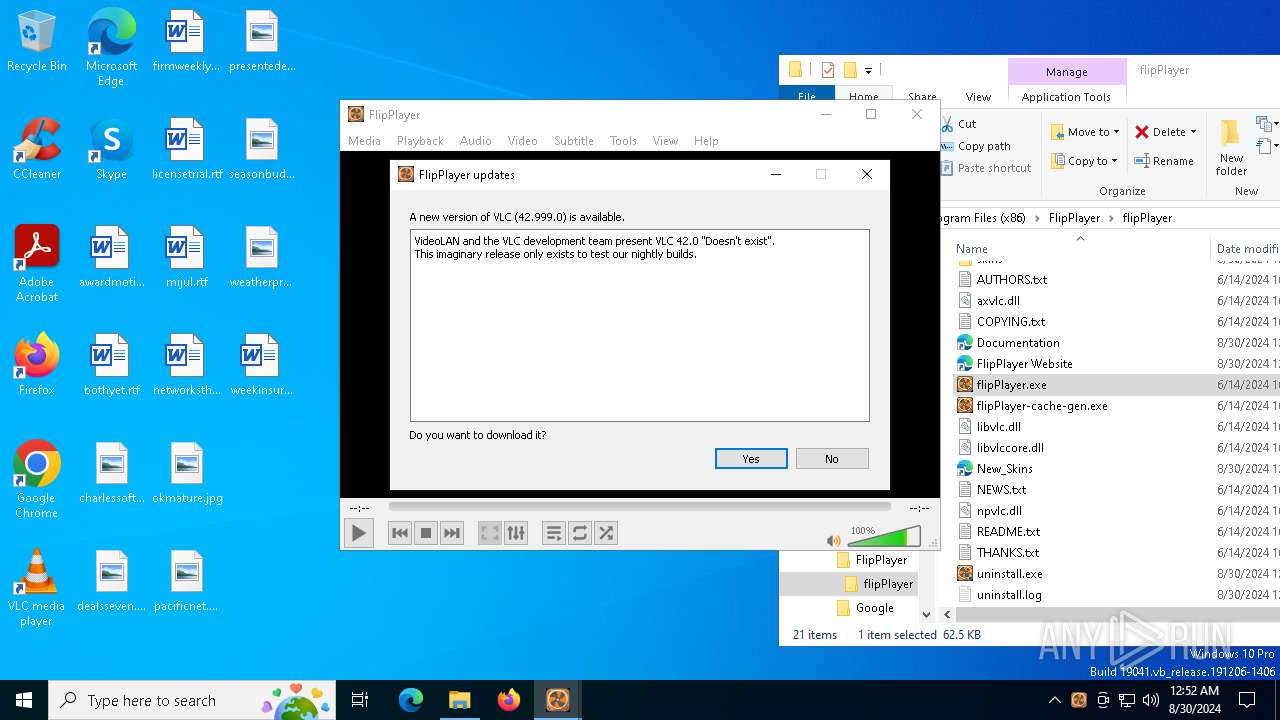Select the Google folder in navigation tree
The width and height of the screenshot is (1280, 720).
pyautogui.click(x=874, y=608)
